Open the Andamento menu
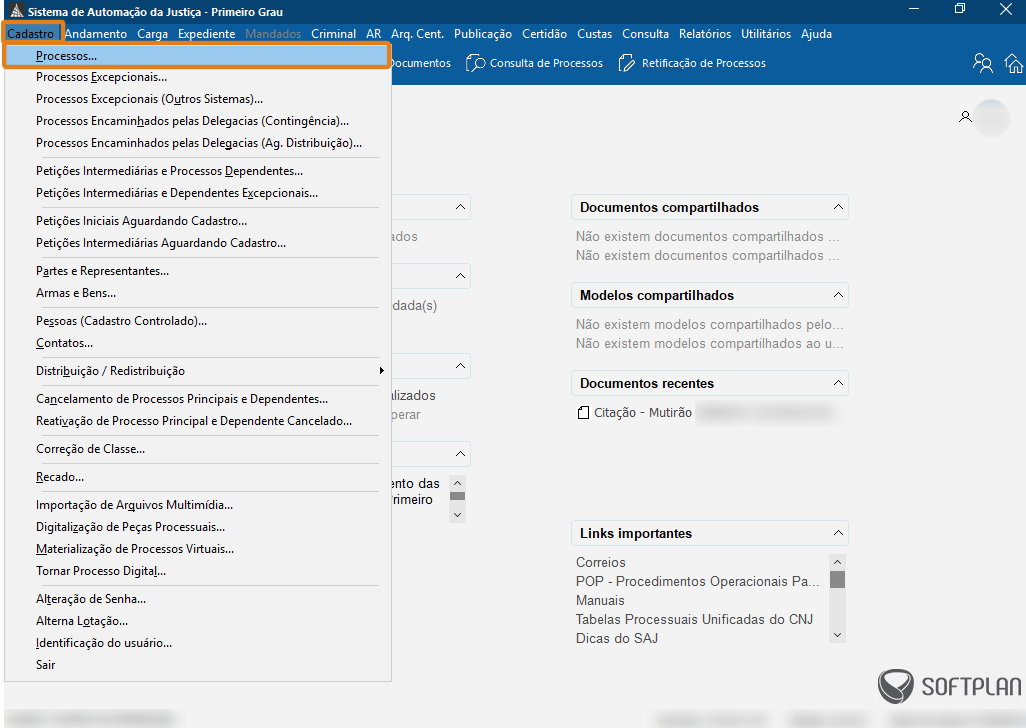 [96, 34]
